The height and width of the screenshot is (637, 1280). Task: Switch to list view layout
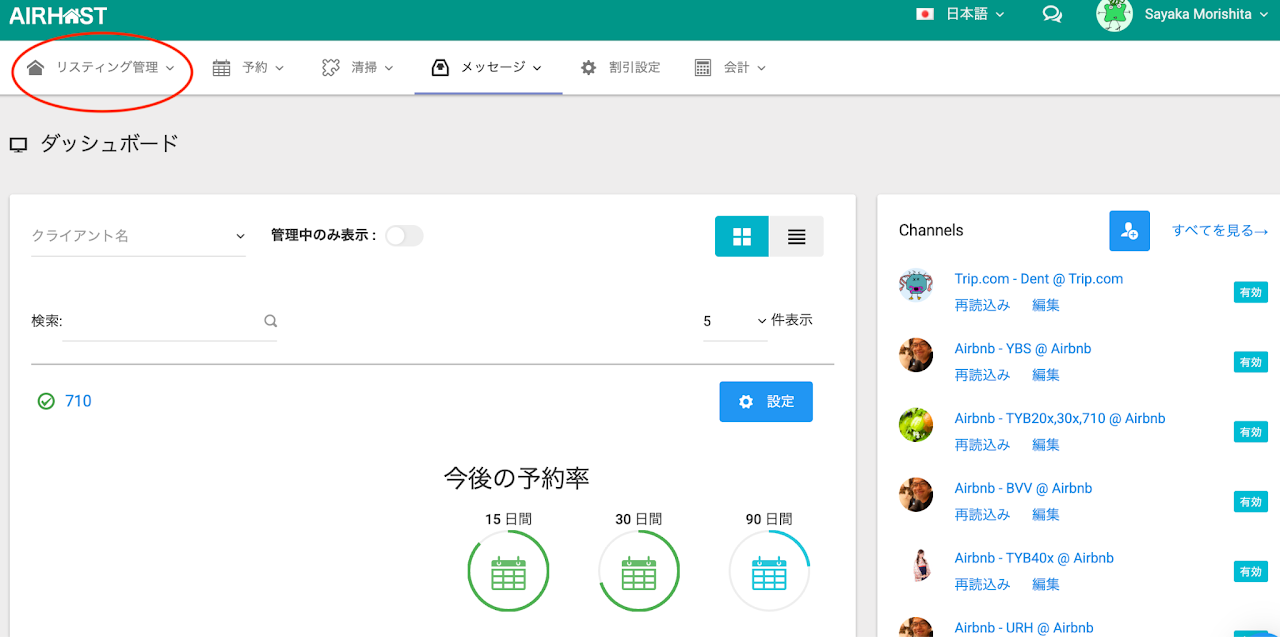(796, 236)
